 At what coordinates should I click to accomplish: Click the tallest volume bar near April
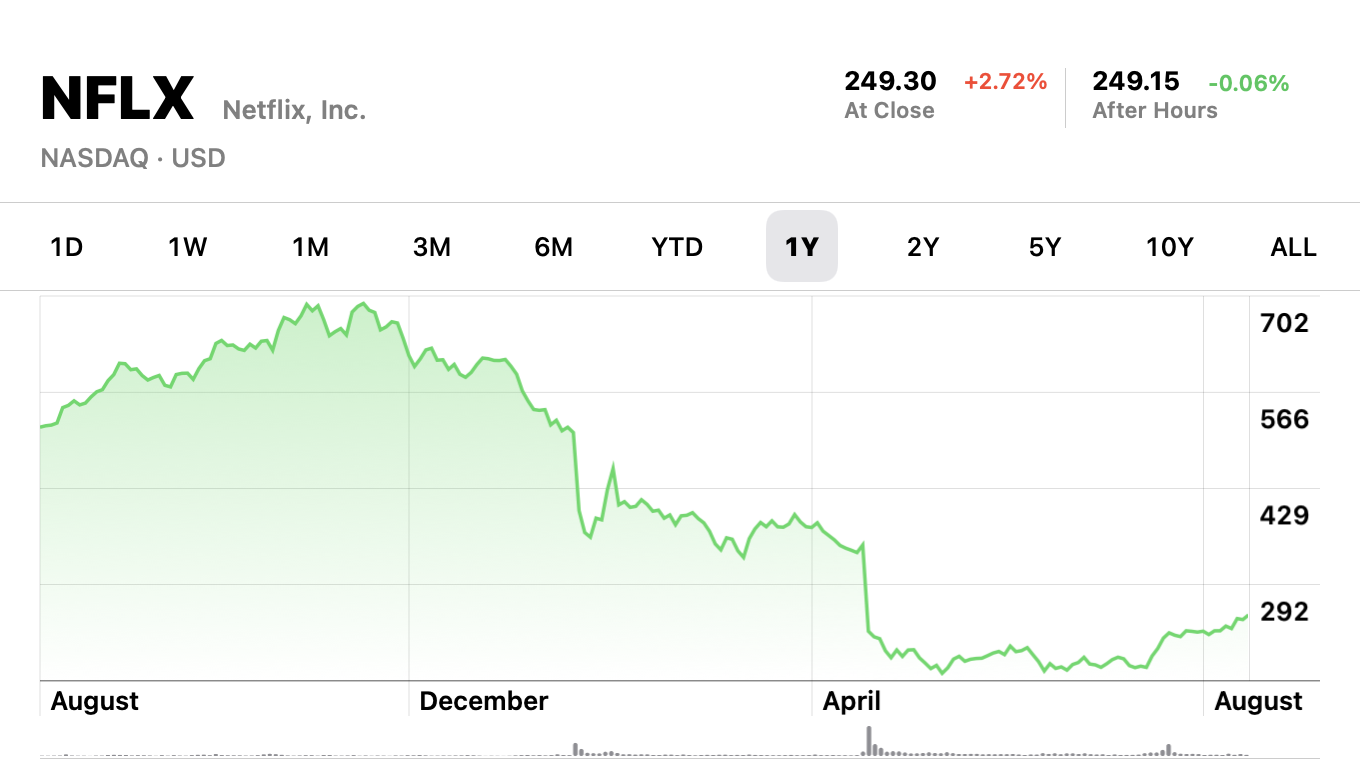click(x=869, y=741)
